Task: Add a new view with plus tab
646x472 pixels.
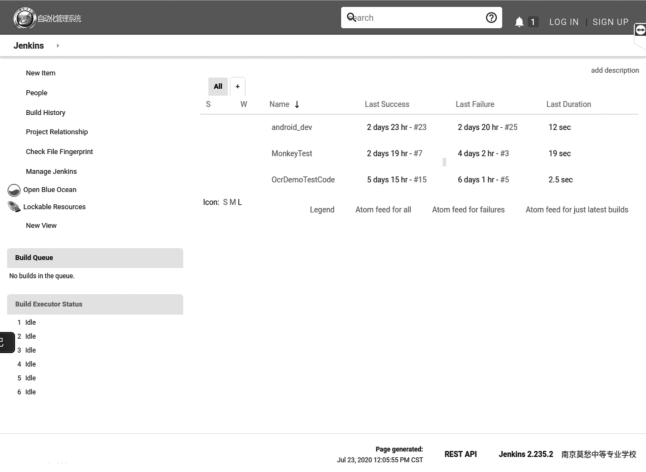Action: 238,87
